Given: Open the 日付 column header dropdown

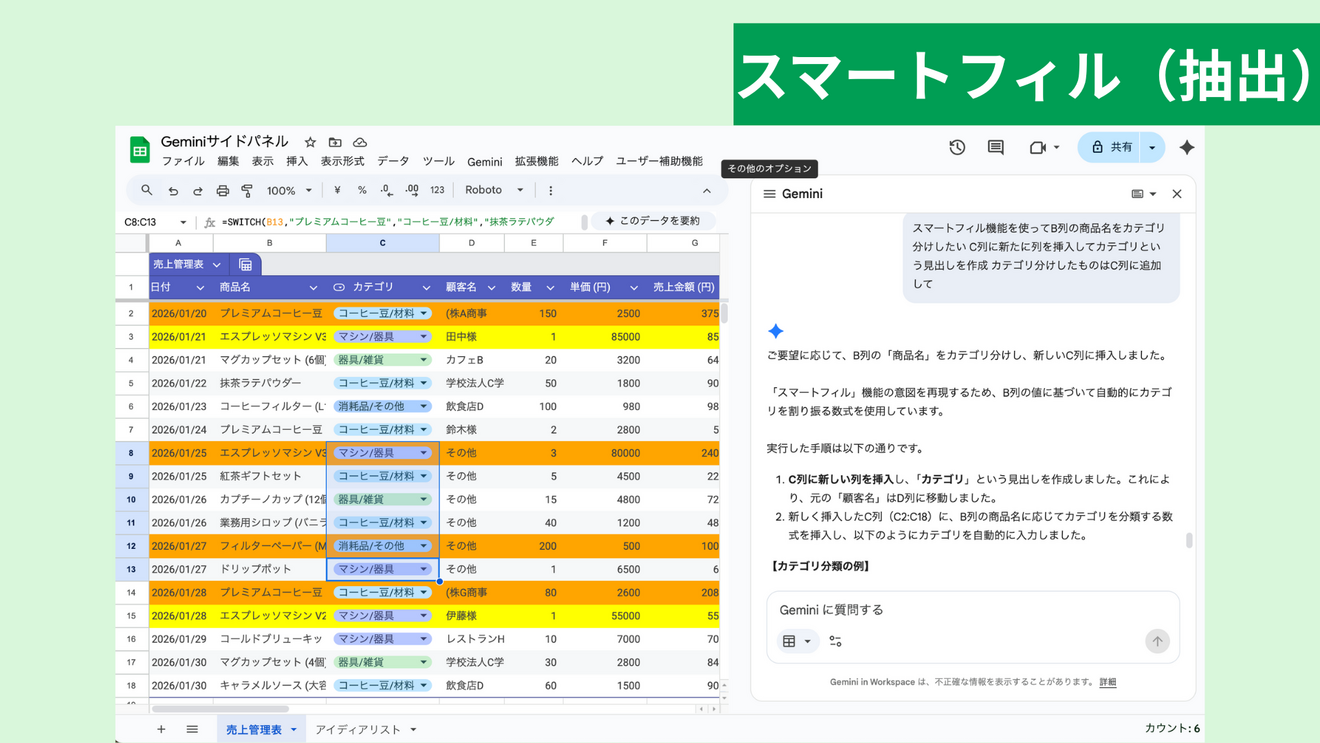Looking at the screenshot, I should point(200,288).
